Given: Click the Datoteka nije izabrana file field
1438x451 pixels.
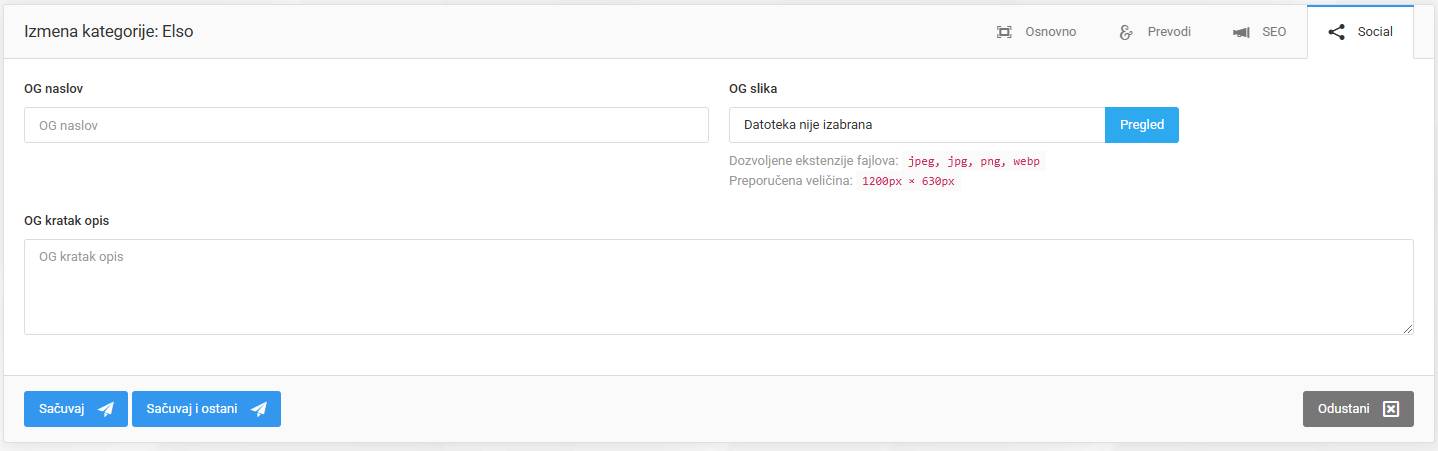Looking at the screenshot, I should point(916,126).
